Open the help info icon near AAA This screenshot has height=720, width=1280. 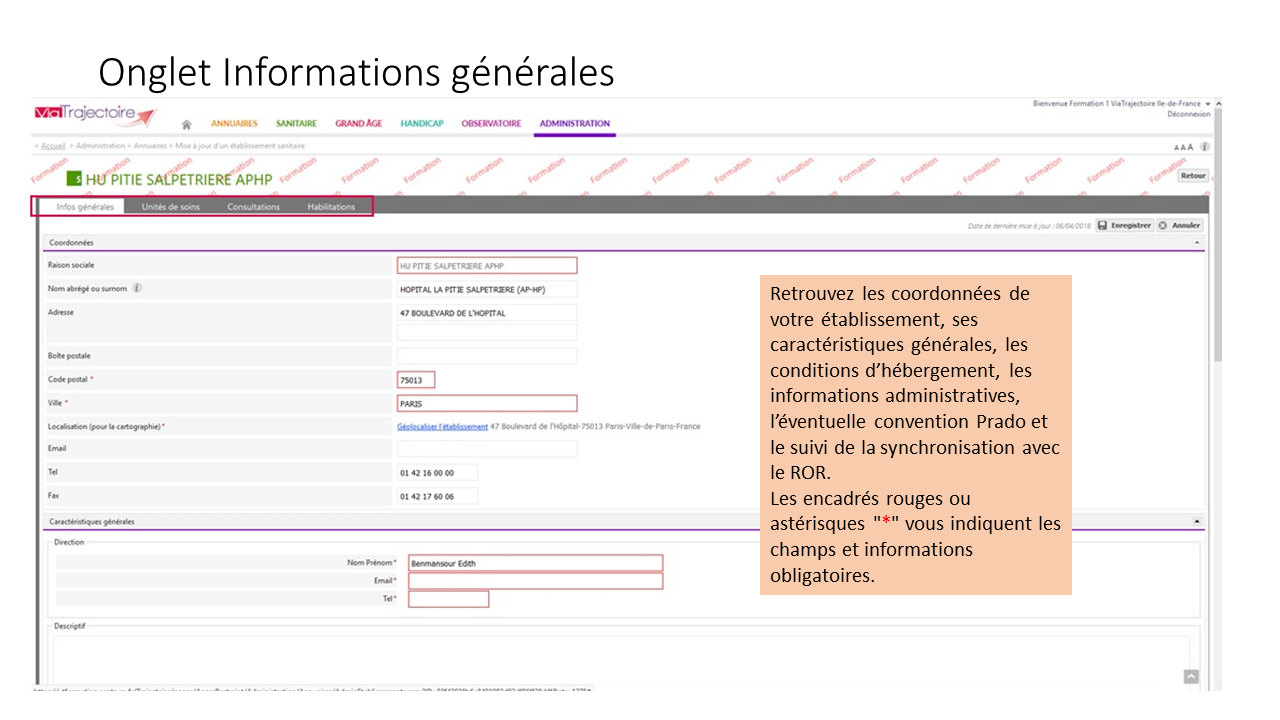(1205, 147)
